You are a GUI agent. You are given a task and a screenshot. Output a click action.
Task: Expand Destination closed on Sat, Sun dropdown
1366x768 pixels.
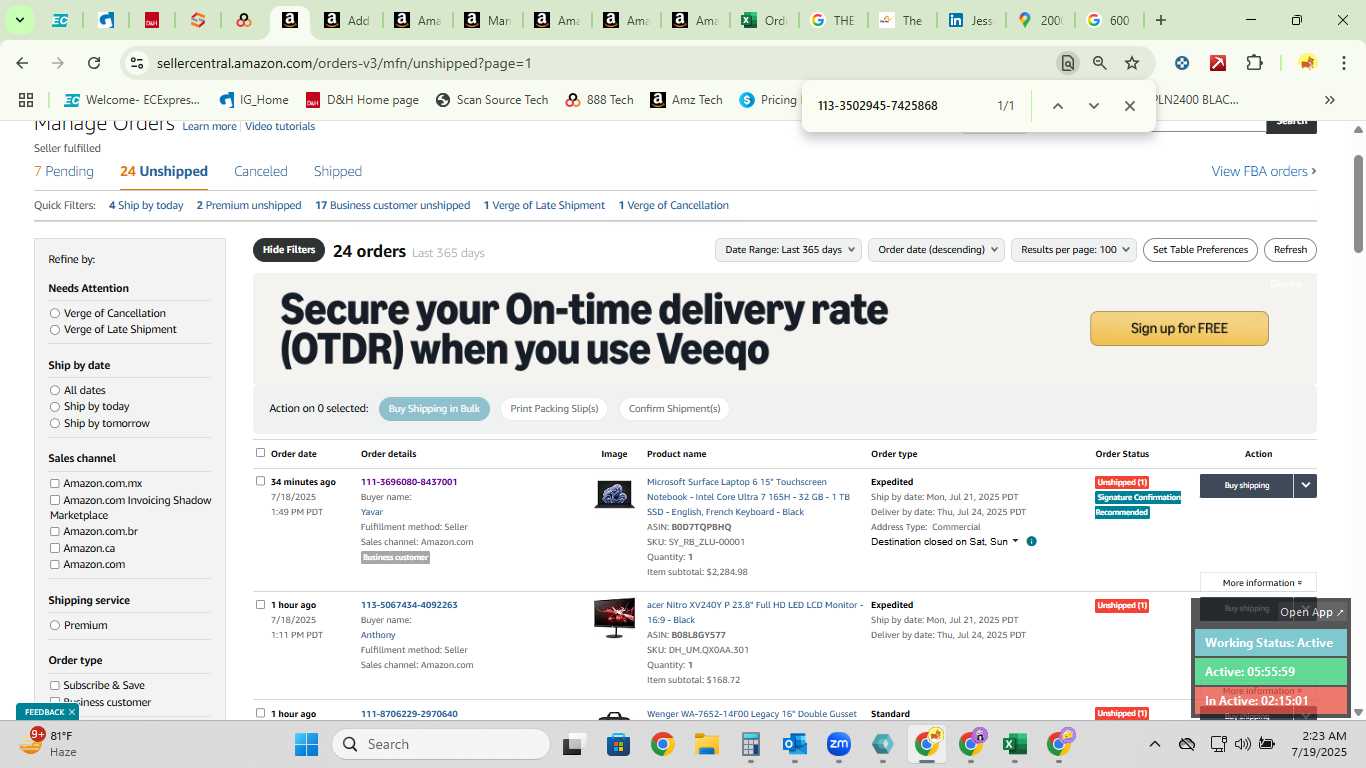[945, 542]
